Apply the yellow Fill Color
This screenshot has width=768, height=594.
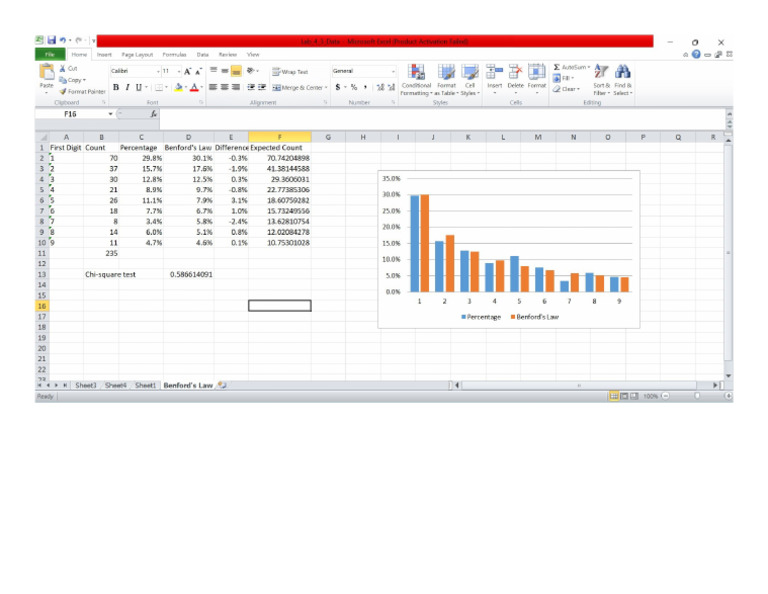click(178, 87)
